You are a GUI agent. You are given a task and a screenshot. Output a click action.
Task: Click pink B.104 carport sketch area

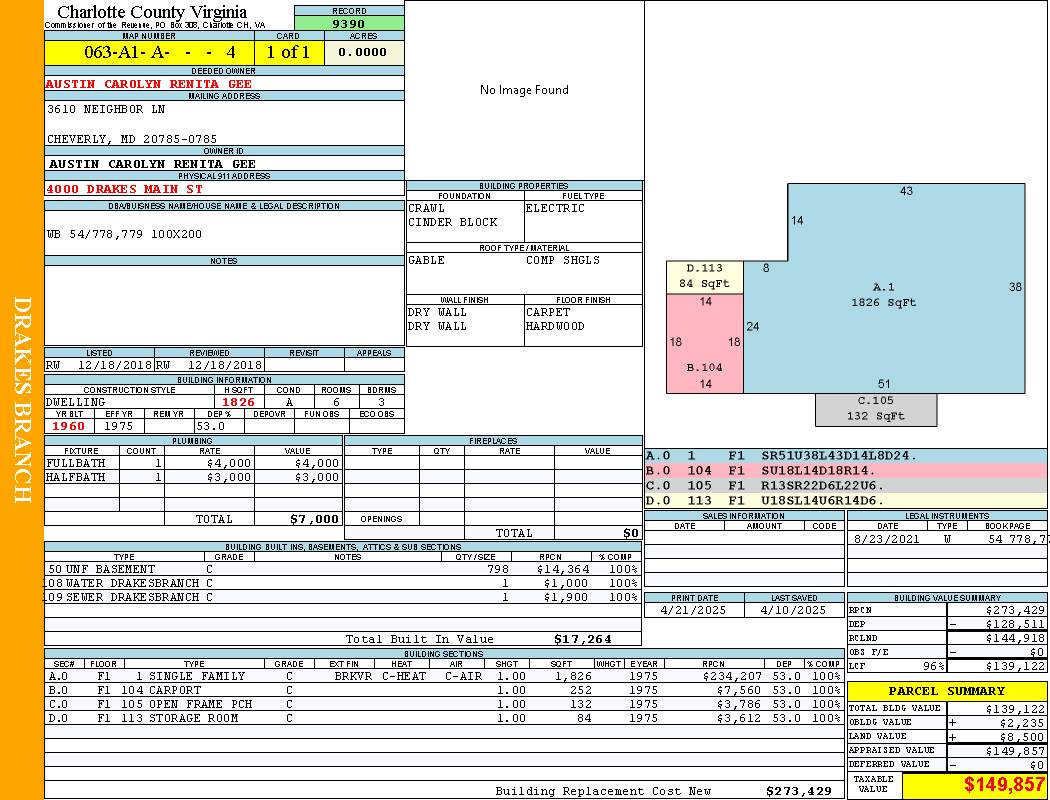[704, 343]
